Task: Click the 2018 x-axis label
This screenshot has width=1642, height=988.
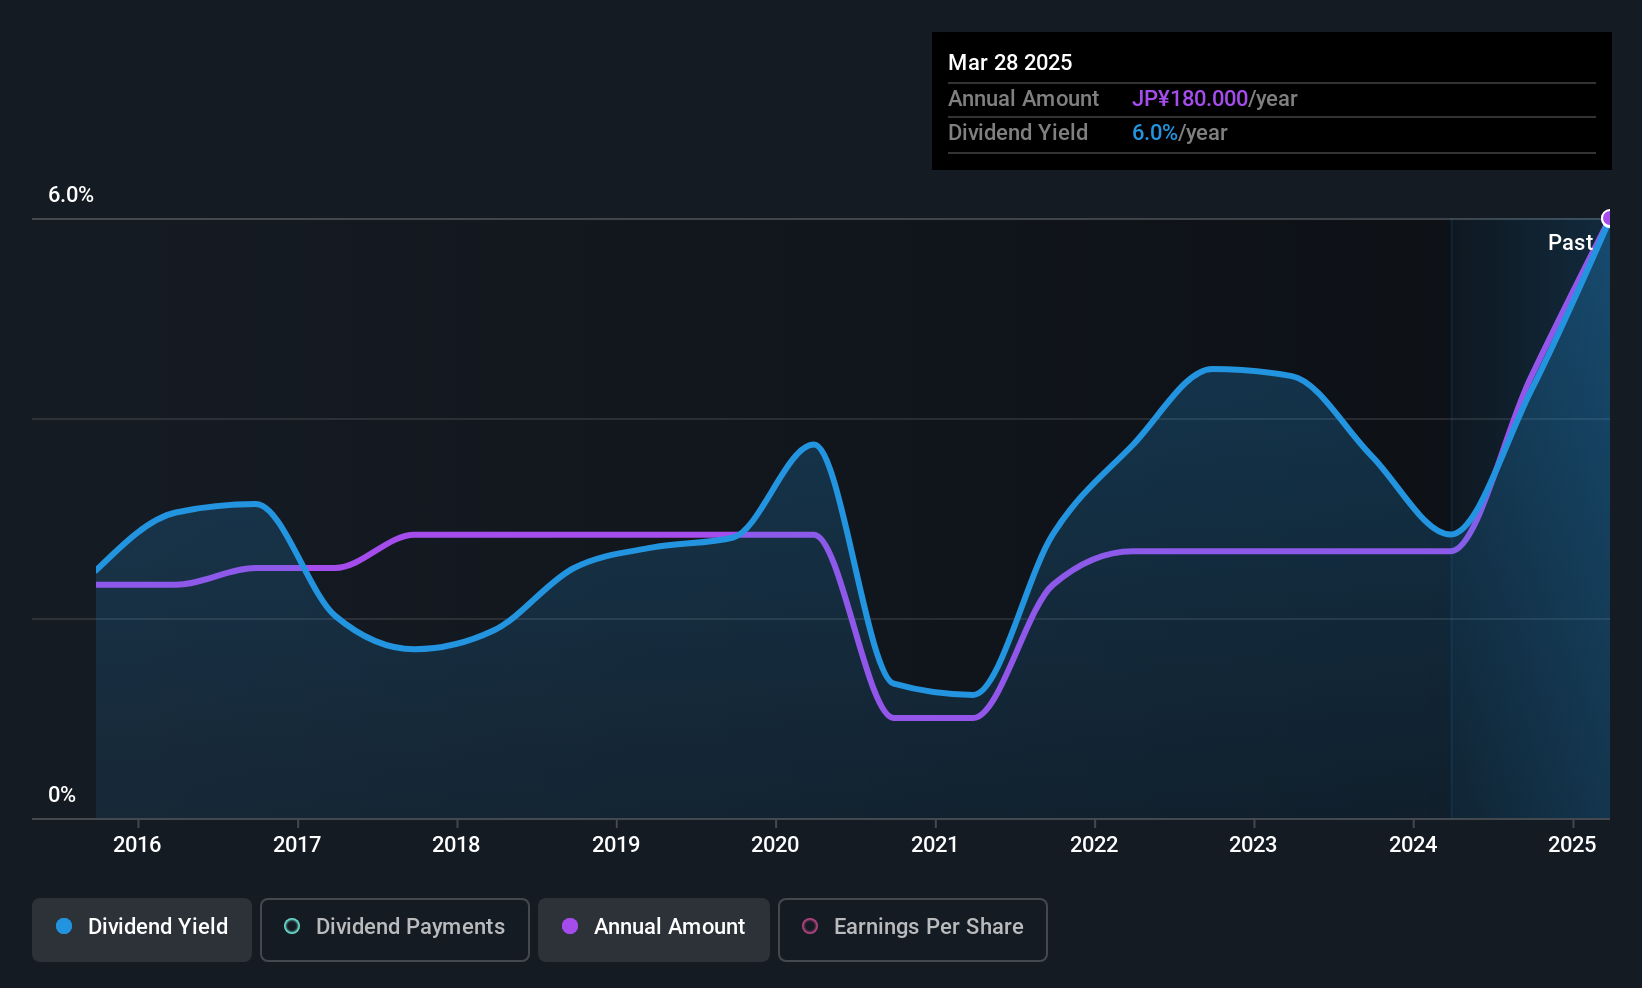Action: (456, 845)
